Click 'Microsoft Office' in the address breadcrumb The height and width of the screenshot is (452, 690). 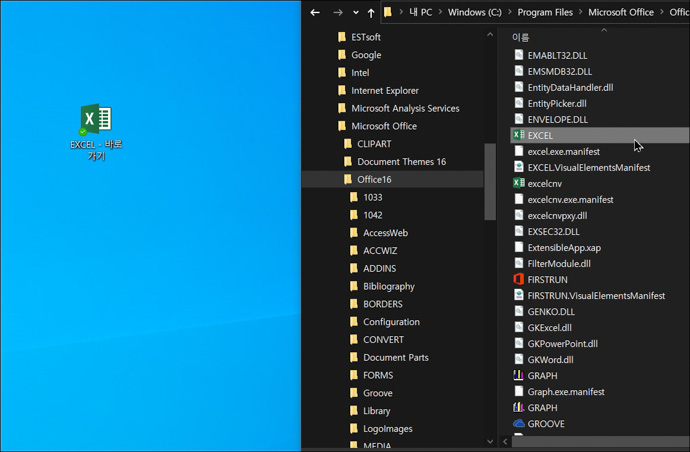point(620,12)
